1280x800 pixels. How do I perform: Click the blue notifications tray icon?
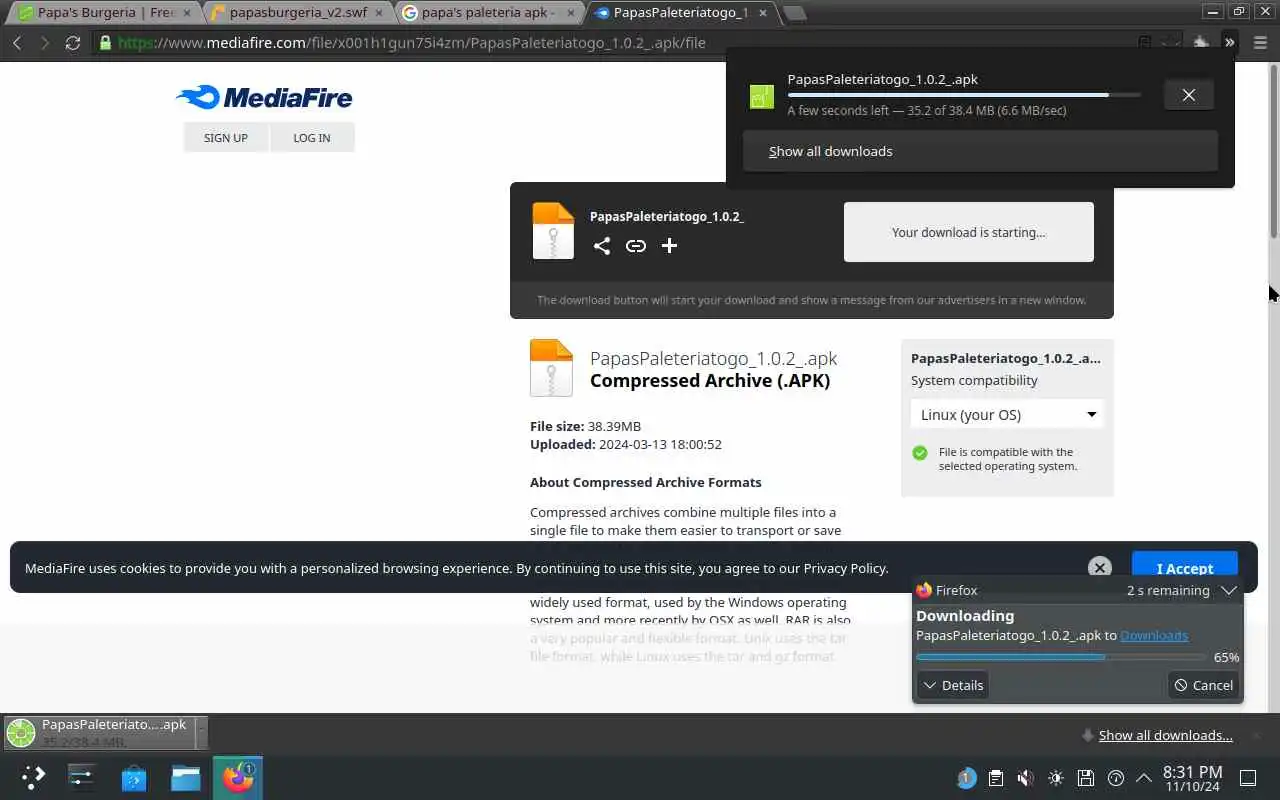966,778
